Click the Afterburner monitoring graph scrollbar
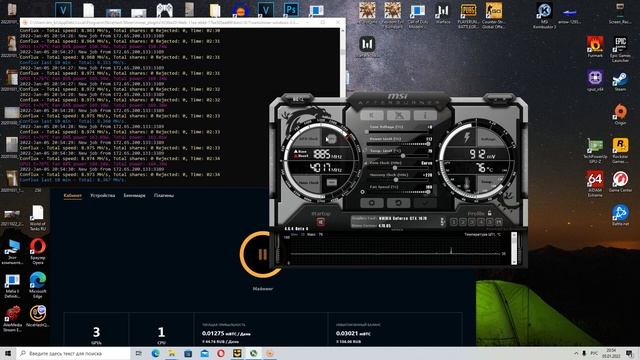The height and width of the screenshot is (360, 640). pyautogui.click(x=514, y=248)
